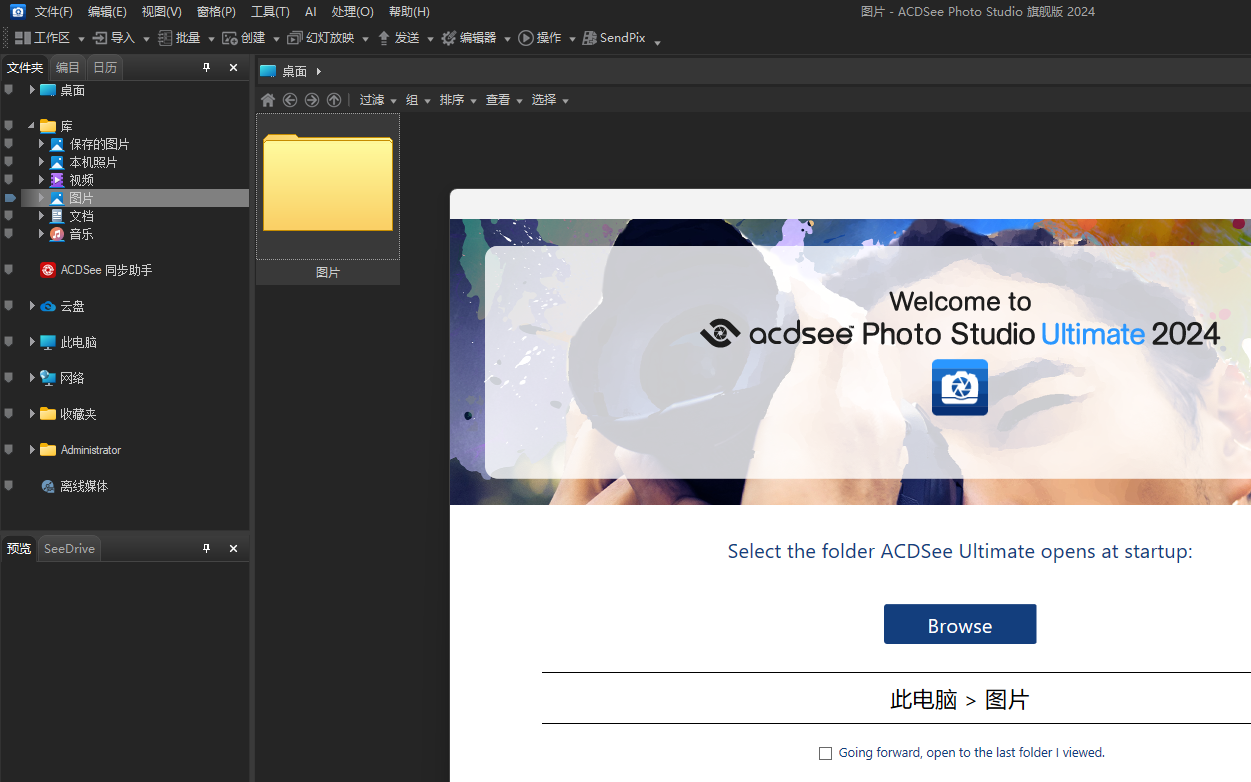This screenshot has width=1251, height=782.
Task: Switch to the 日历 calendar tab
Action: [105, 68]
